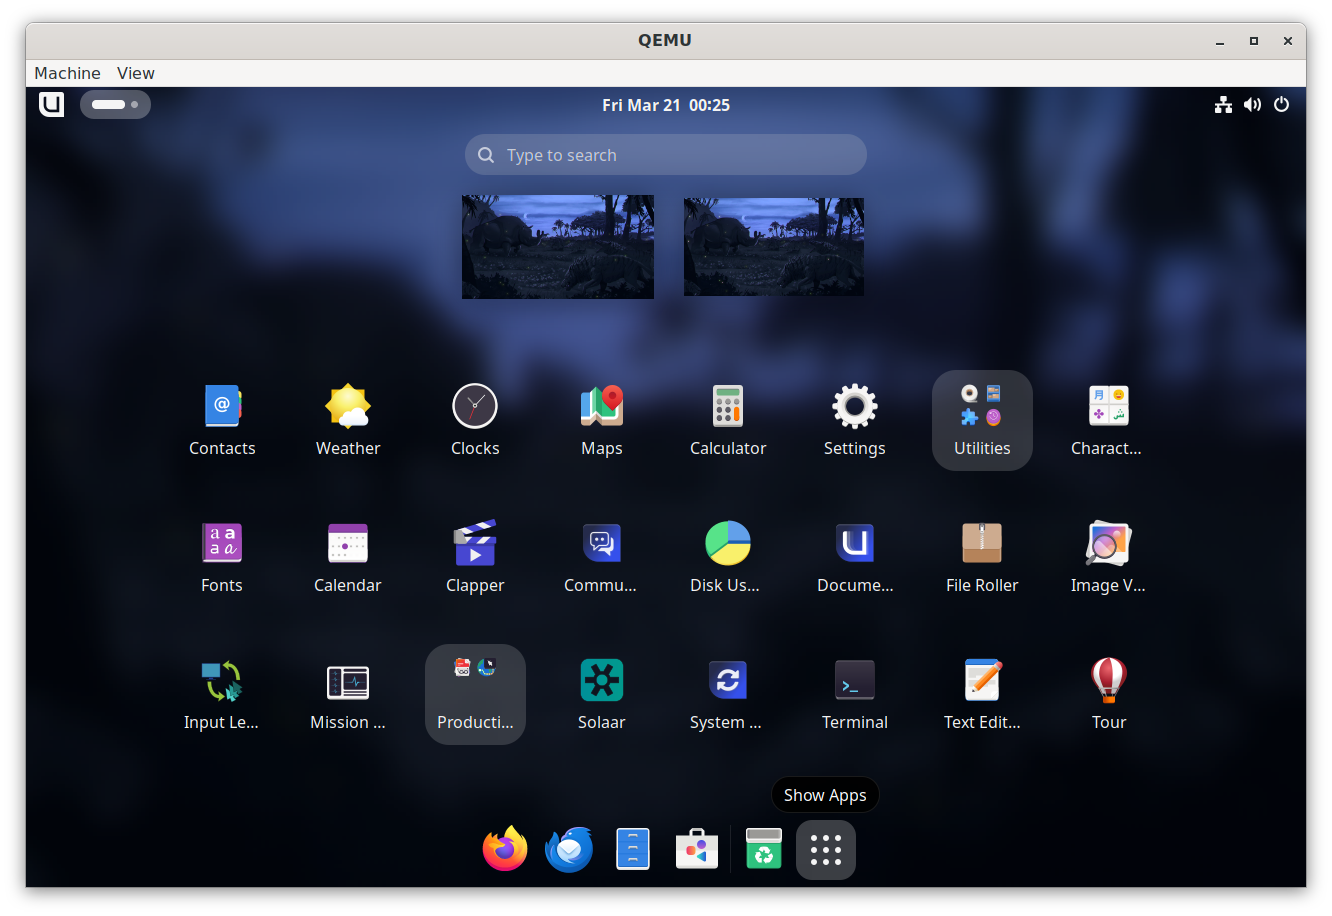1332x916 pixels.
Task: Launch the Weather app
Action: (x=348, y=420)
